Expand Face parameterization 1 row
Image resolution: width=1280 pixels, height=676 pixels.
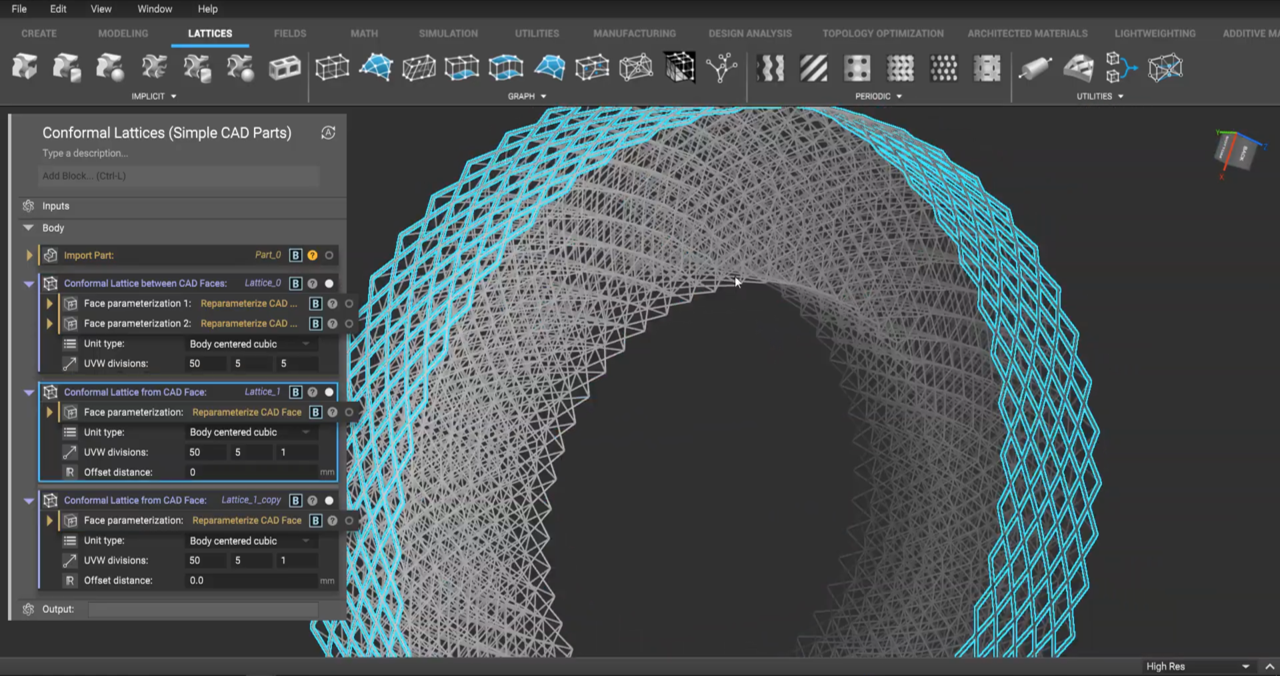click(49, 303)
